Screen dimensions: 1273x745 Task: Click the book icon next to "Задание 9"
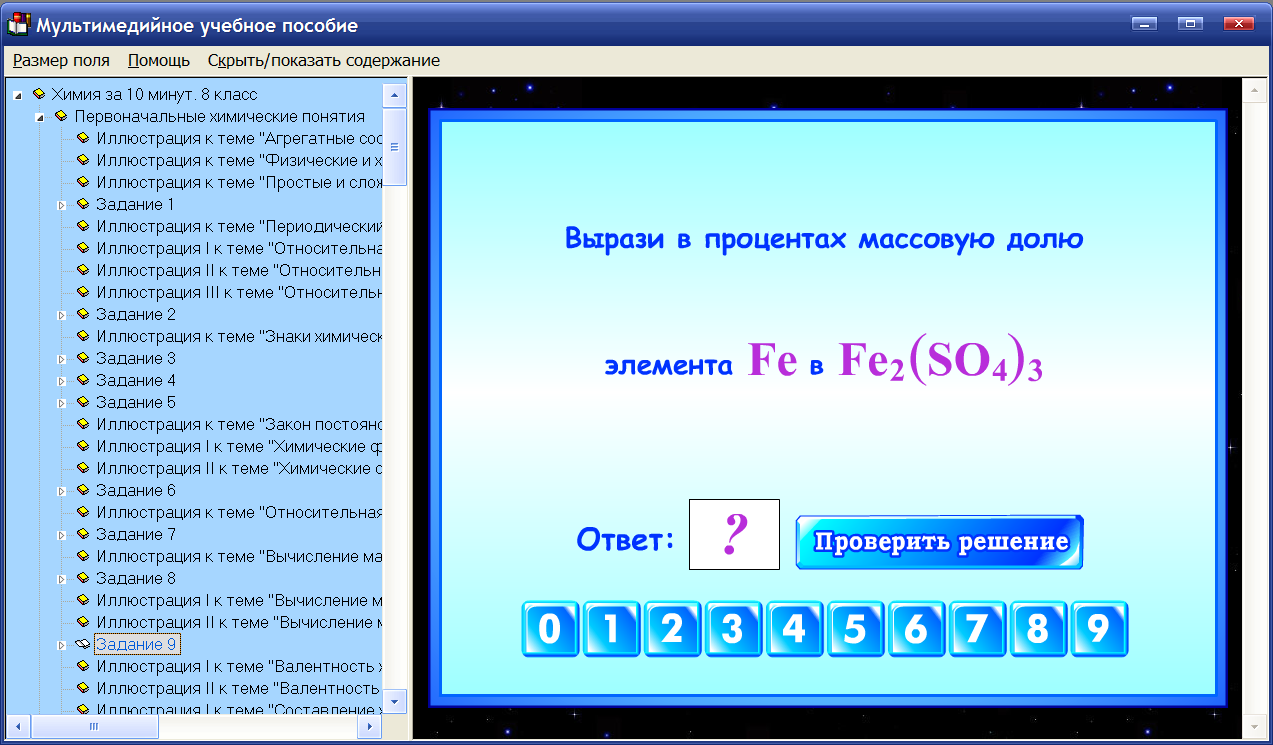coord(82,644)
